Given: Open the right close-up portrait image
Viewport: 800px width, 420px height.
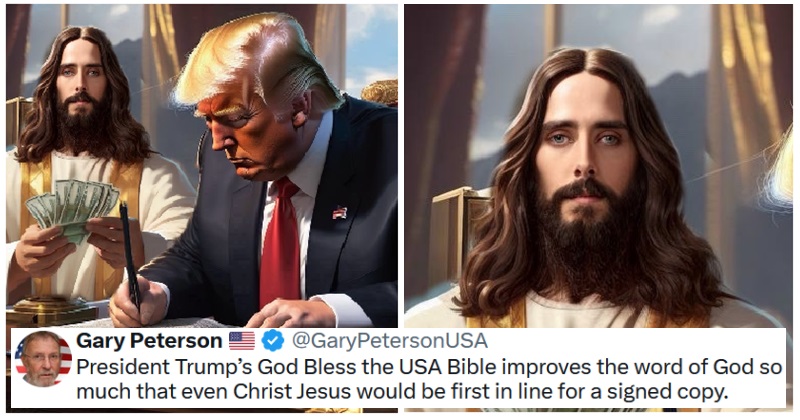Looking at the screenshot, I should (598, 166).
